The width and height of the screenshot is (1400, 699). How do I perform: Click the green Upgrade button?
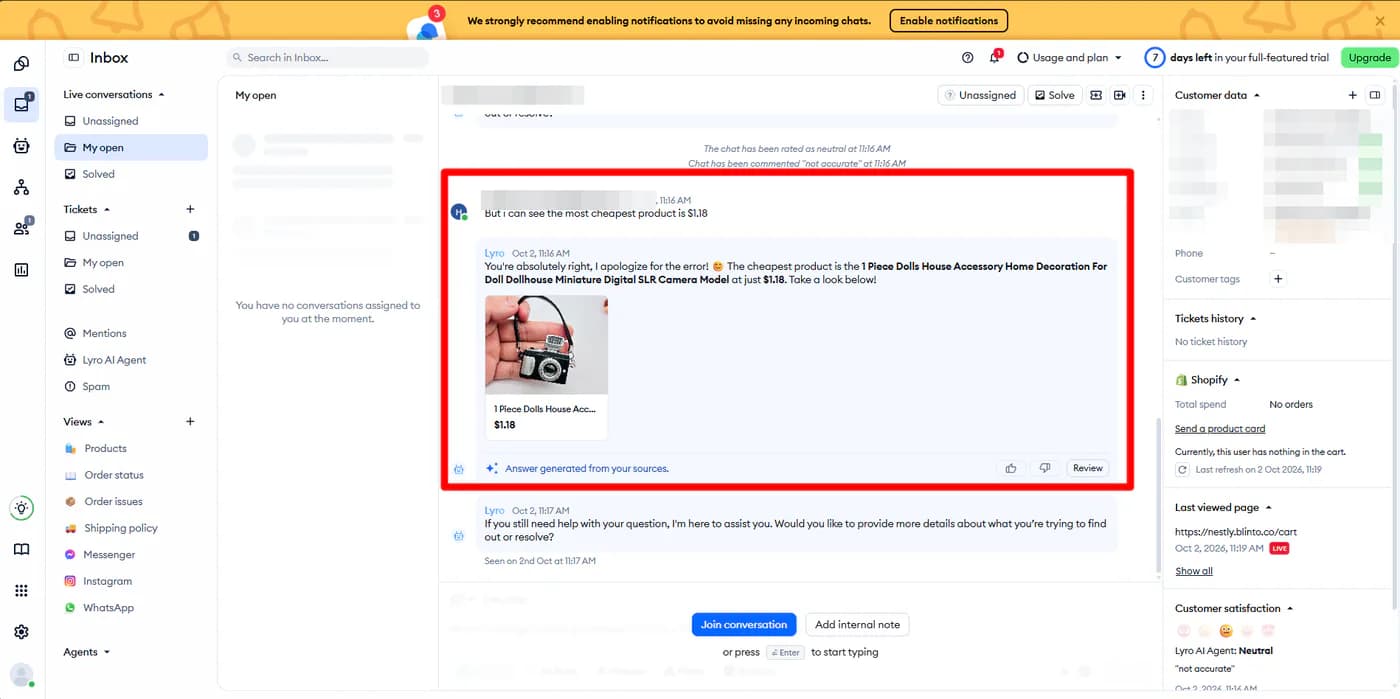[x=1369, y=58]
